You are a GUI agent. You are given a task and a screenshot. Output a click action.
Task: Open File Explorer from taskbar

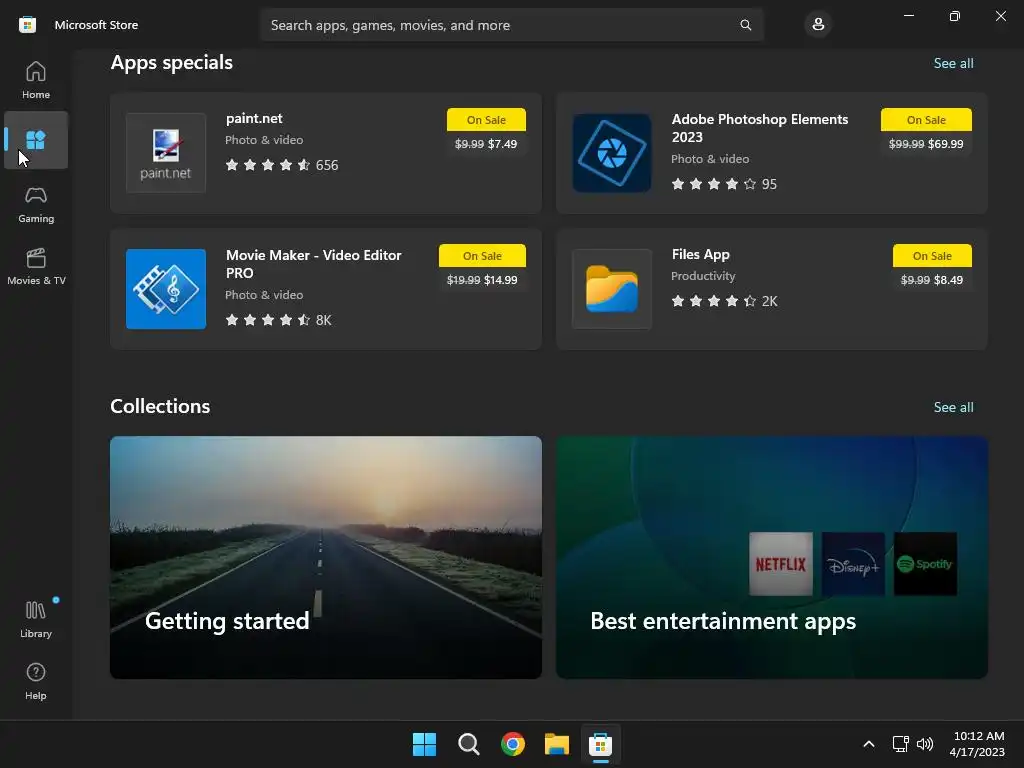[x=557, y=744]
